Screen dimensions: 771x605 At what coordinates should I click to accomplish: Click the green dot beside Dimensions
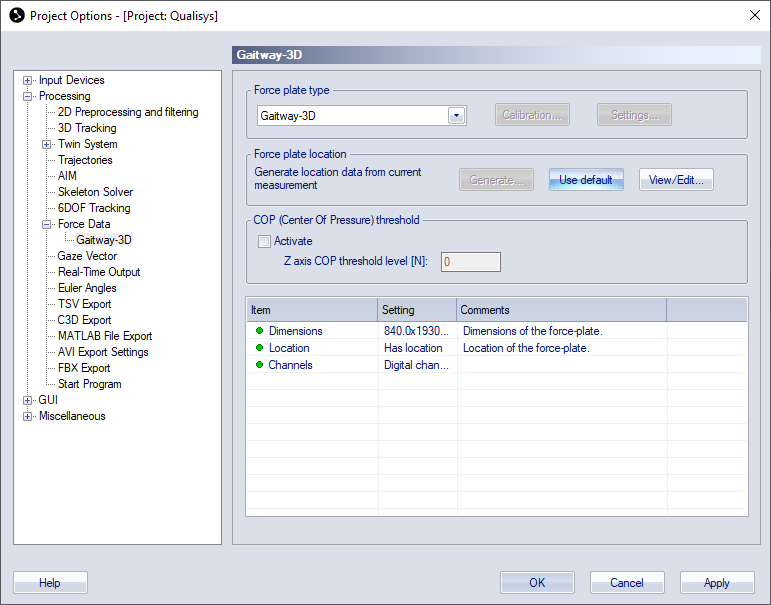tap(260, 331)
